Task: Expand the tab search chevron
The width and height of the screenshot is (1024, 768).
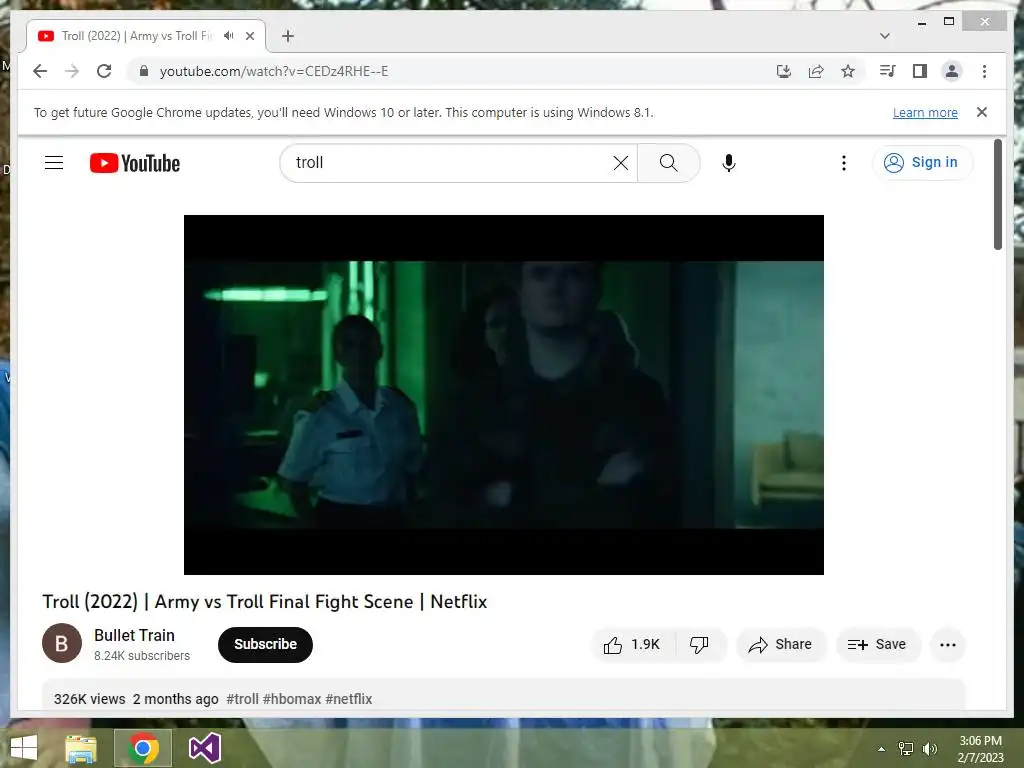Action: (x=884, y=36)
